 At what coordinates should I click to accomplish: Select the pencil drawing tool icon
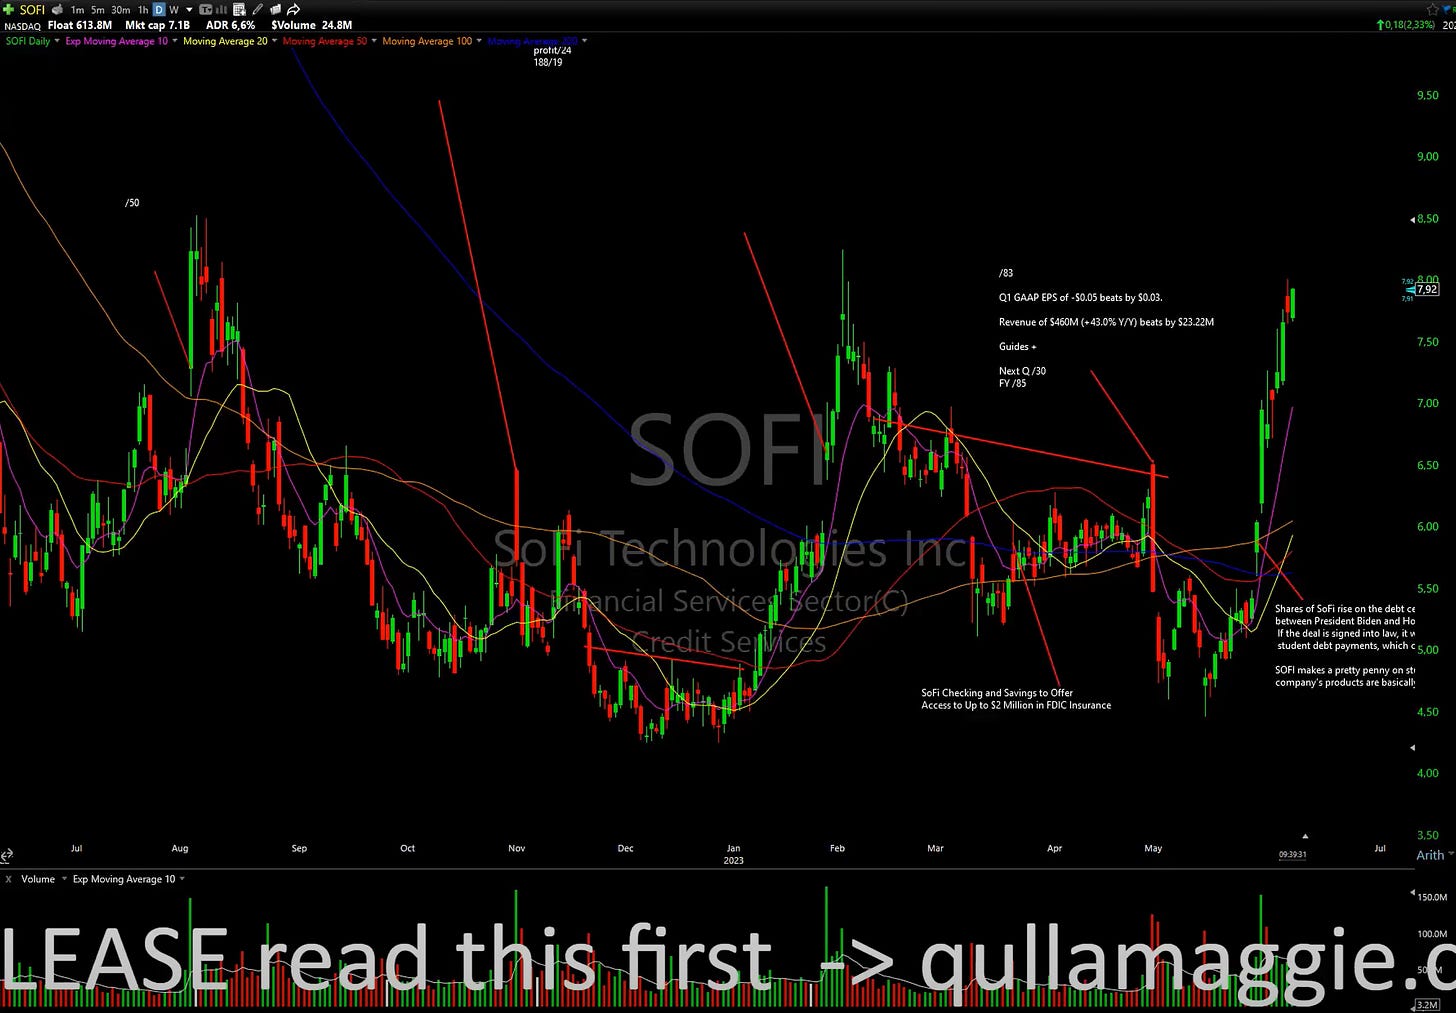[258, 10]
